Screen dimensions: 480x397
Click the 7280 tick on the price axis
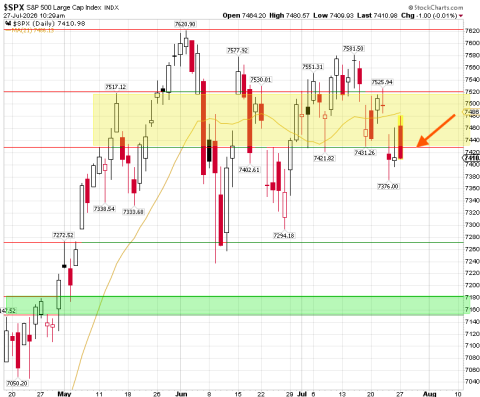coord(472,237)
